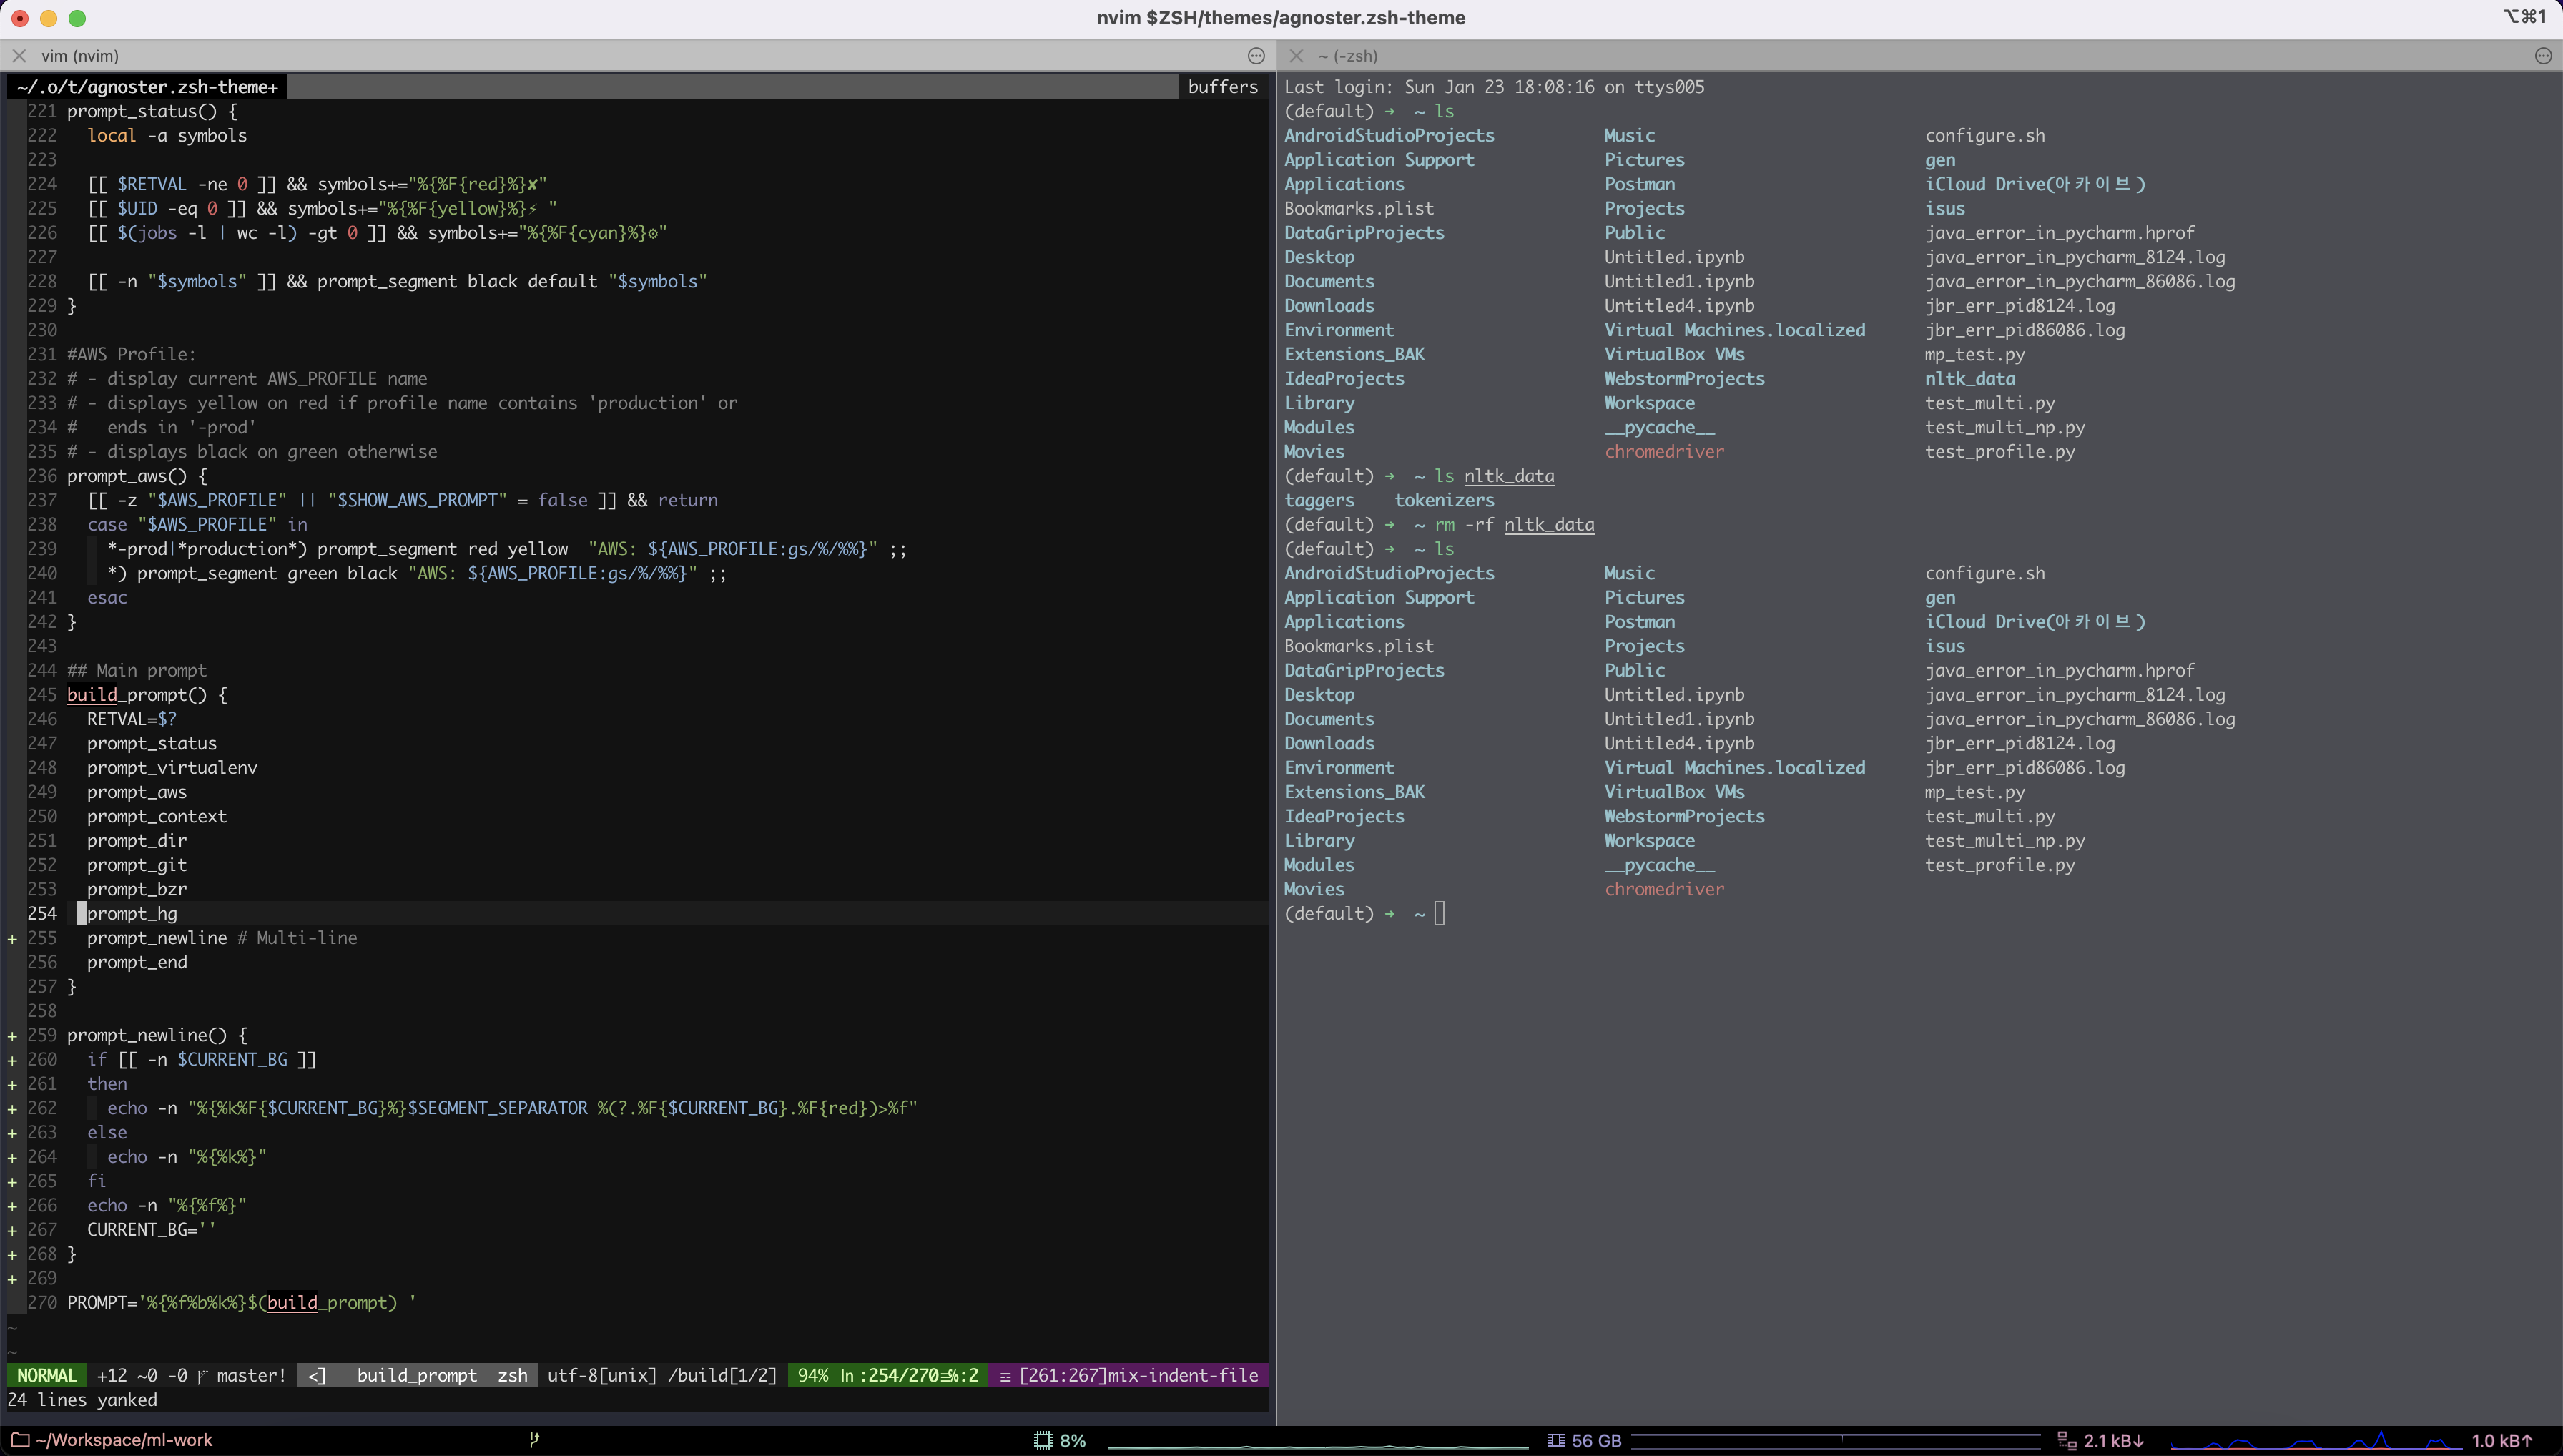Image resolution: width=2563 pixels, height=1456 pixels.
Task: Click the plus git sign on line 255
Action: (12, 938)
